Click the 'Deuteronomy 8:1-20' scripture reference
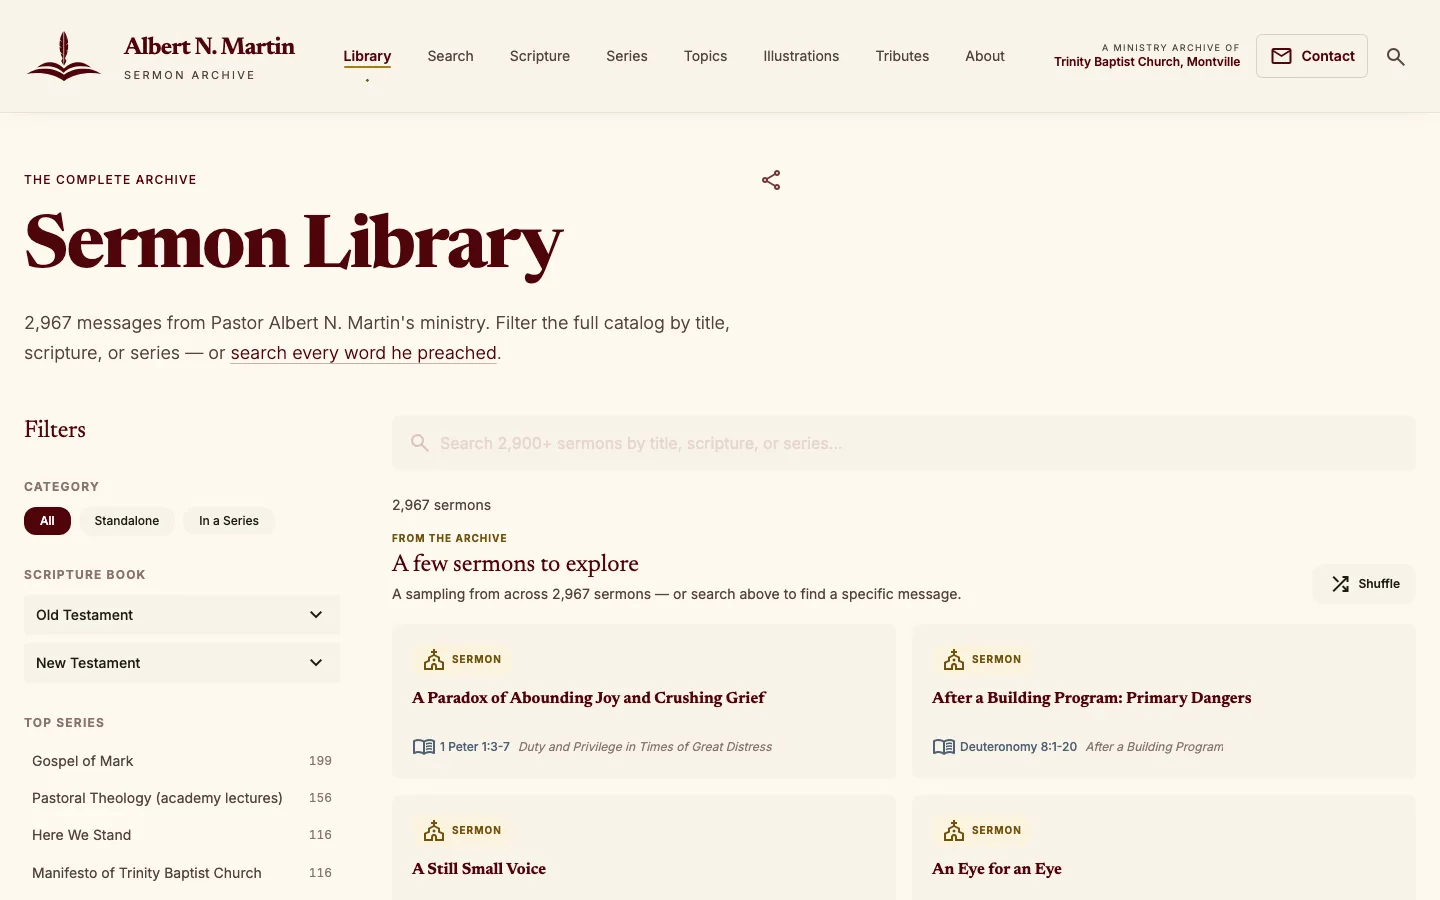The width and height of the screenshot is (1440, 900). (x=1018, y=747)
